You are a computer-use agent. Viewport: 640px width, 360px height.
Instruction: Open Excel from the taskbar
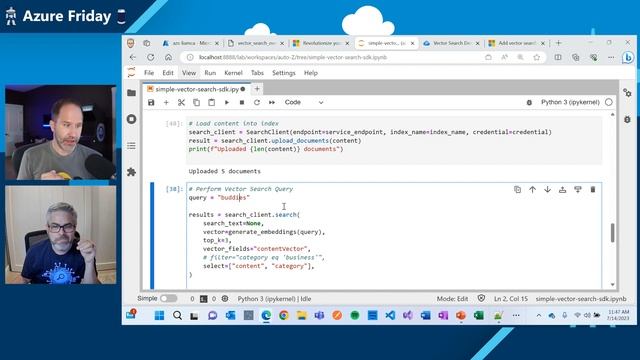pos(478,315)
